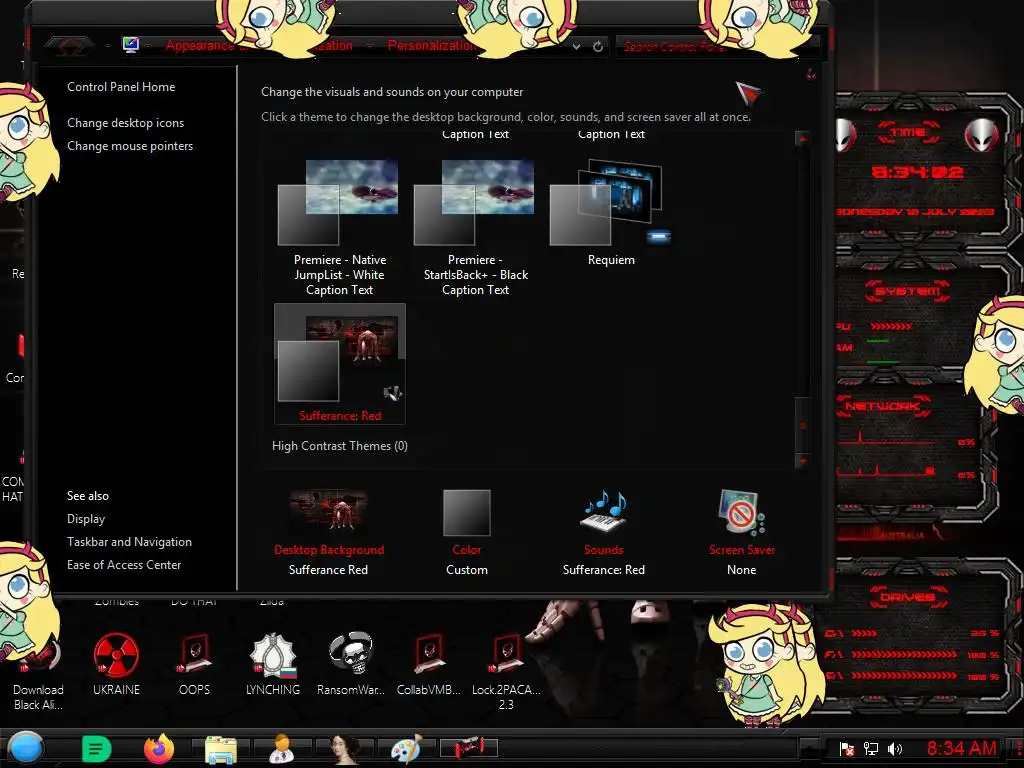The image size is (1024, 768).
Task: Open Ease of Access Center link
Action: (124, 564)
